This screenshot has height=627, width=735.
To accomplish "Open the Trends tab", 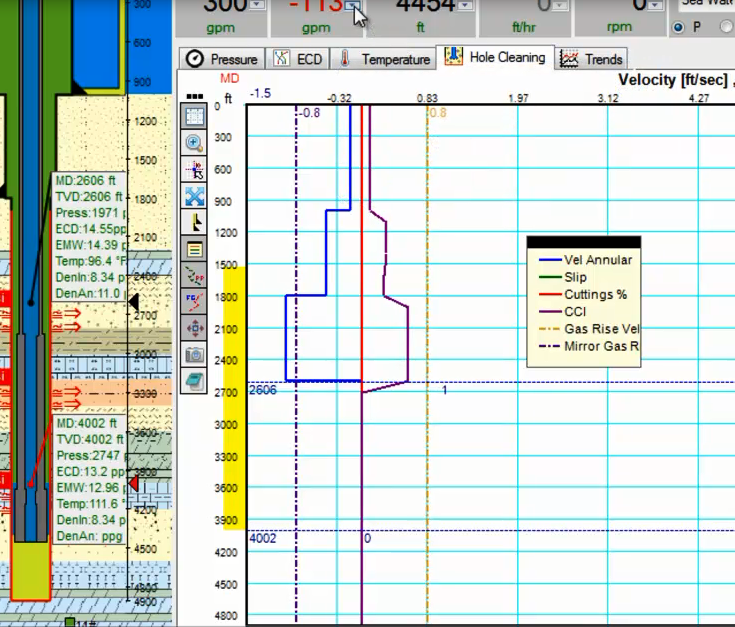I will coord(591,59).
